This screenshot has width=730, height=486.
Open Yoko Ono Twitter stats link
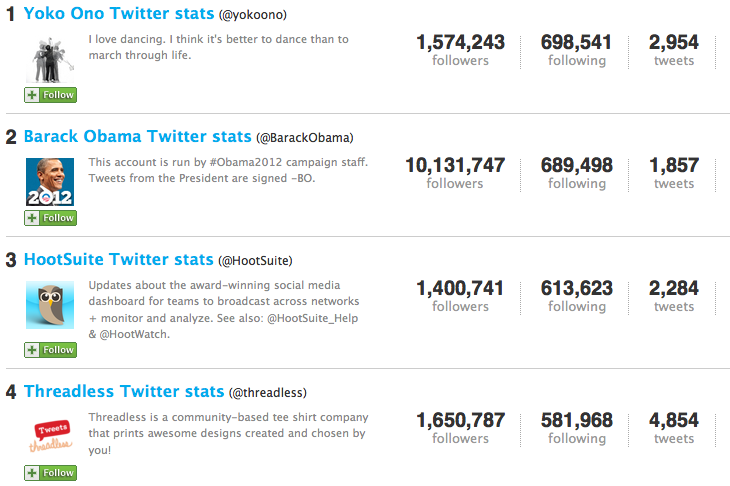(x=119, y=14)
